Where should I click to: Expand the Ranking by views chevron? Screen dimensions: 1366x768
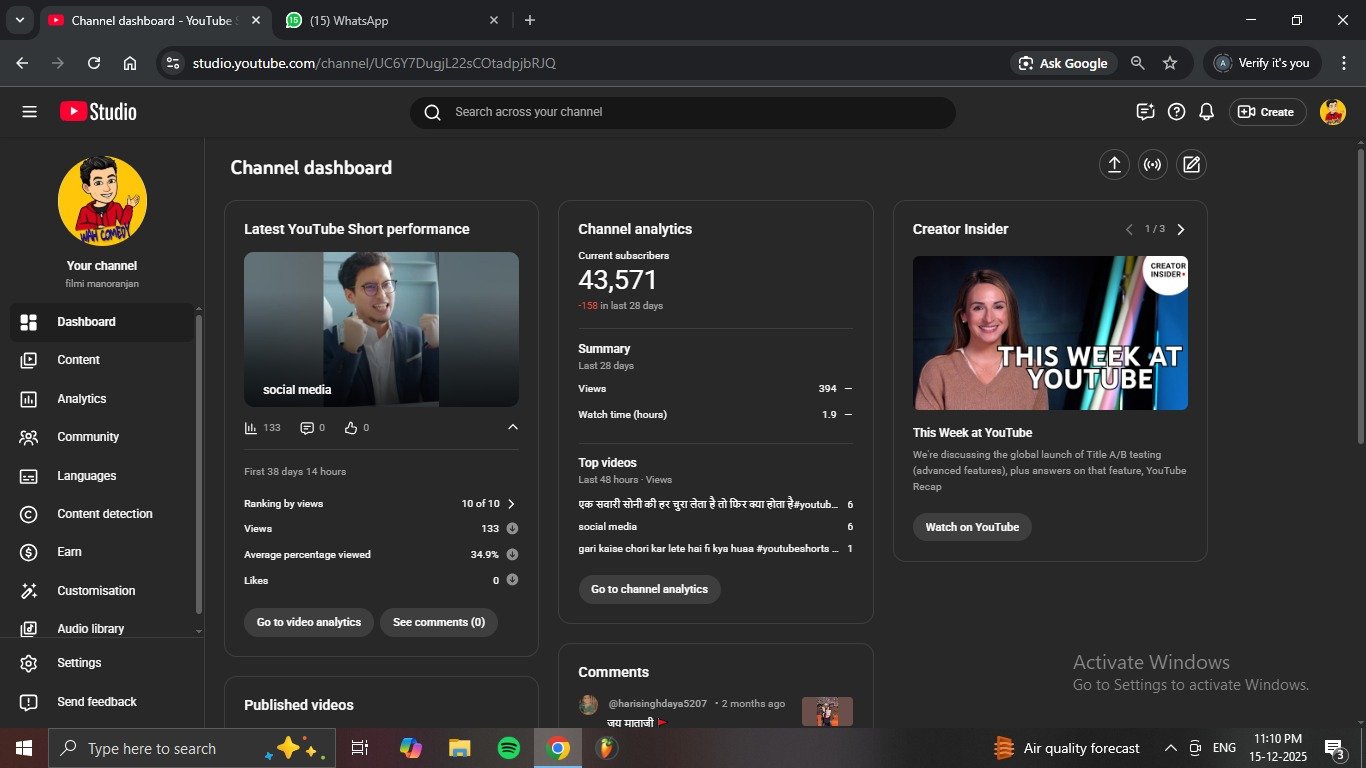(x=511, y=504)
